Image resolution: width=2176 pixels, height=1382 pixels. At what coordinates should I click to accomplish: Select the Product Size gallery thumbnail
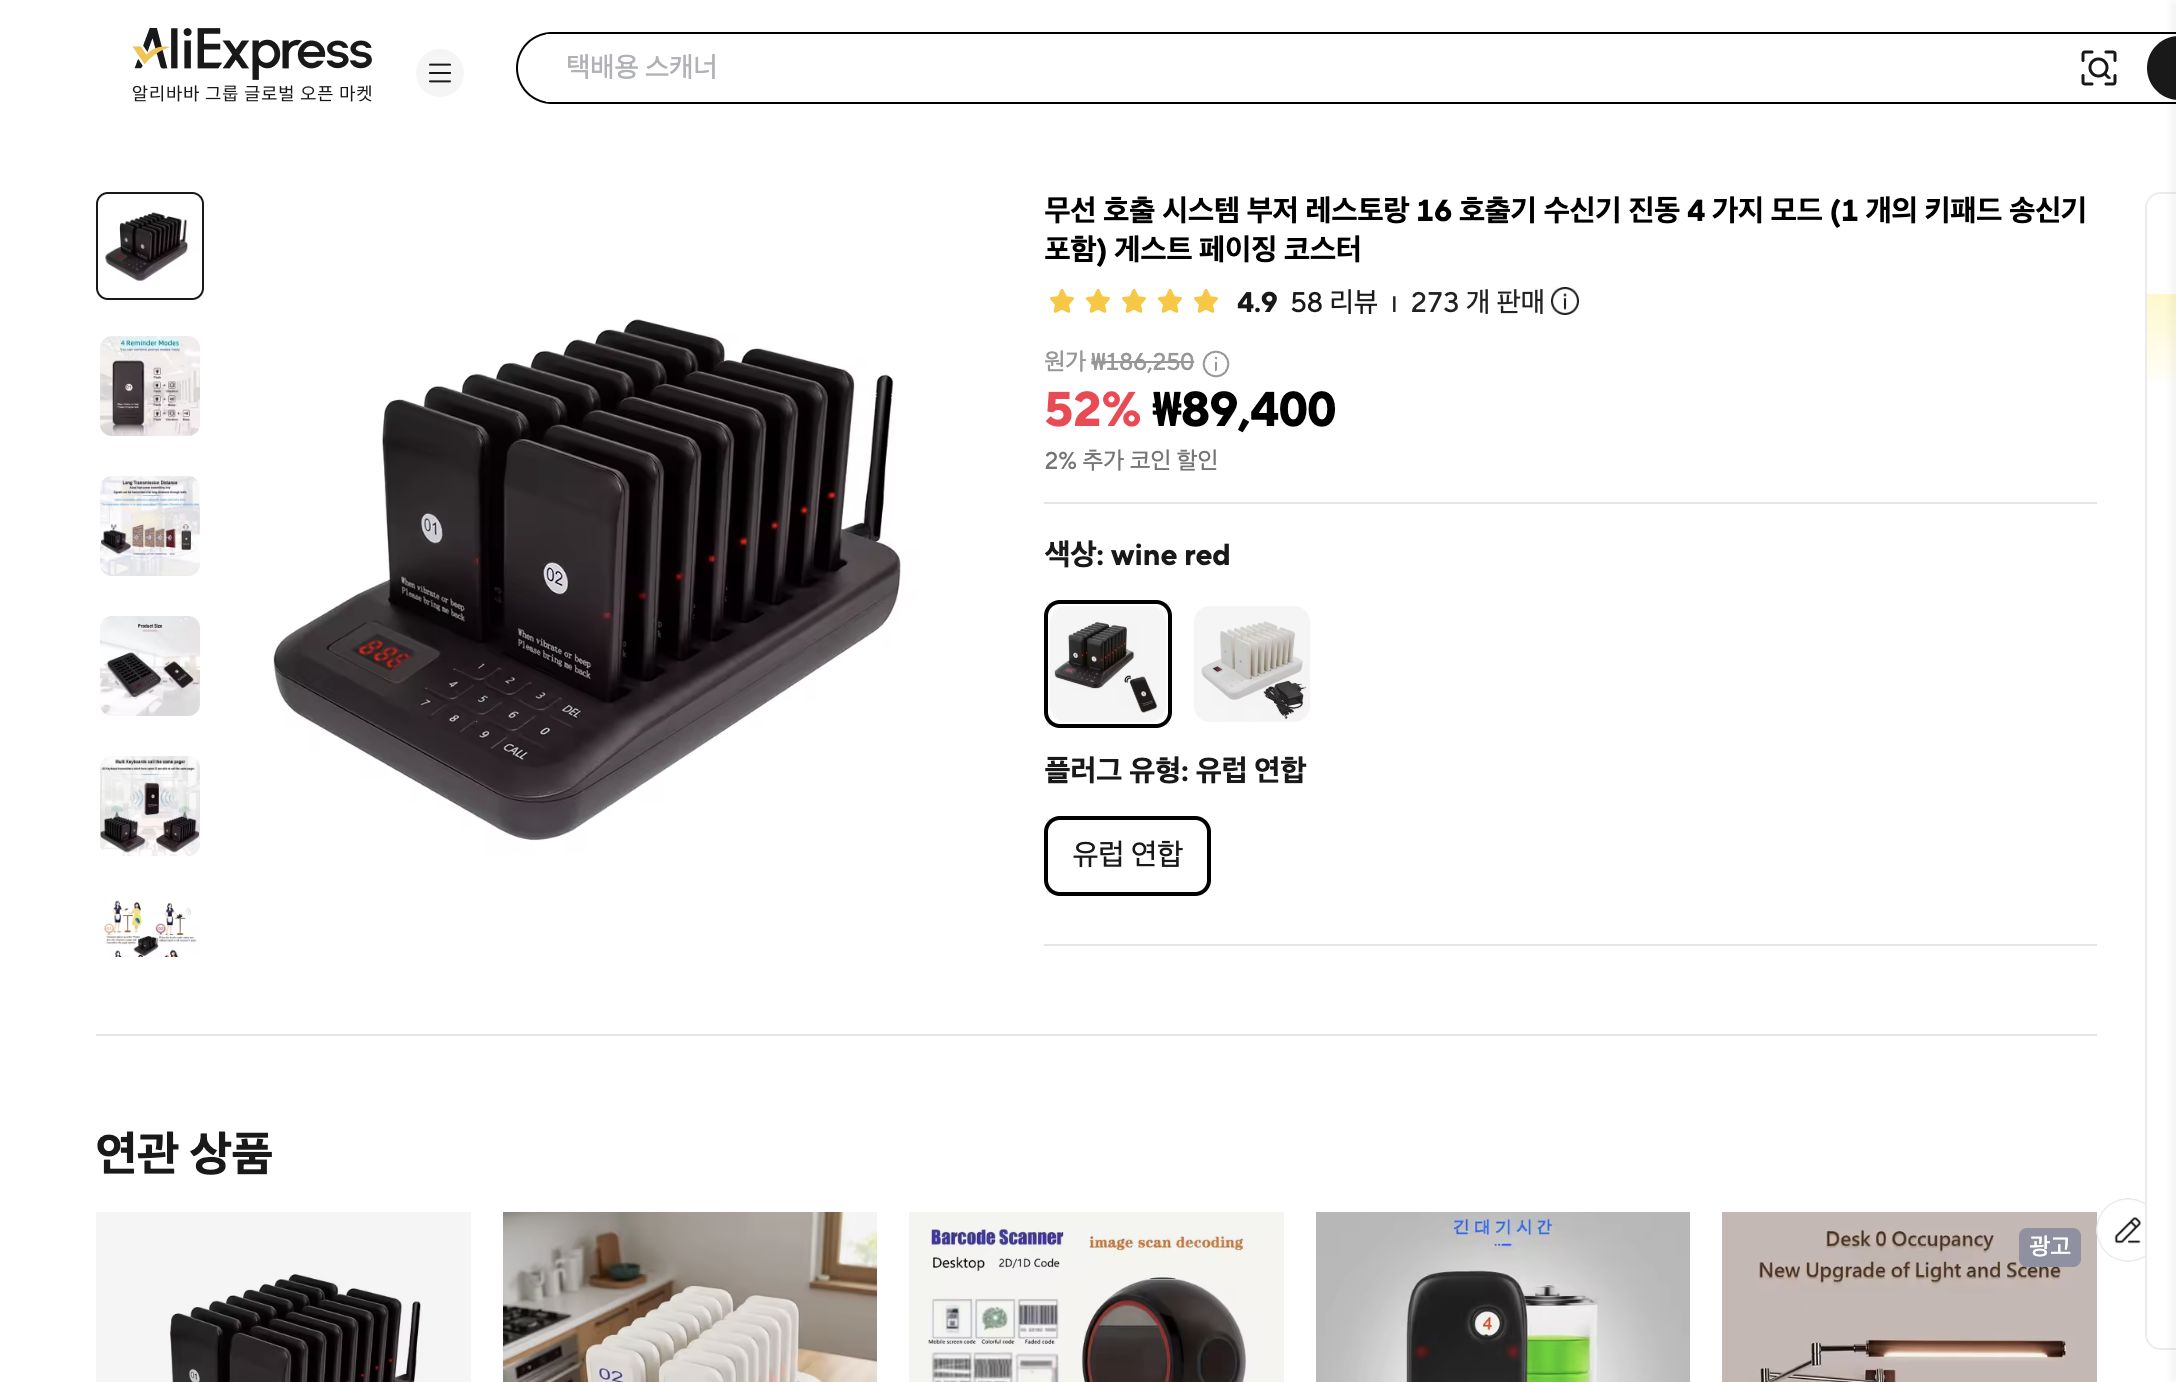(x=148, y=665)
